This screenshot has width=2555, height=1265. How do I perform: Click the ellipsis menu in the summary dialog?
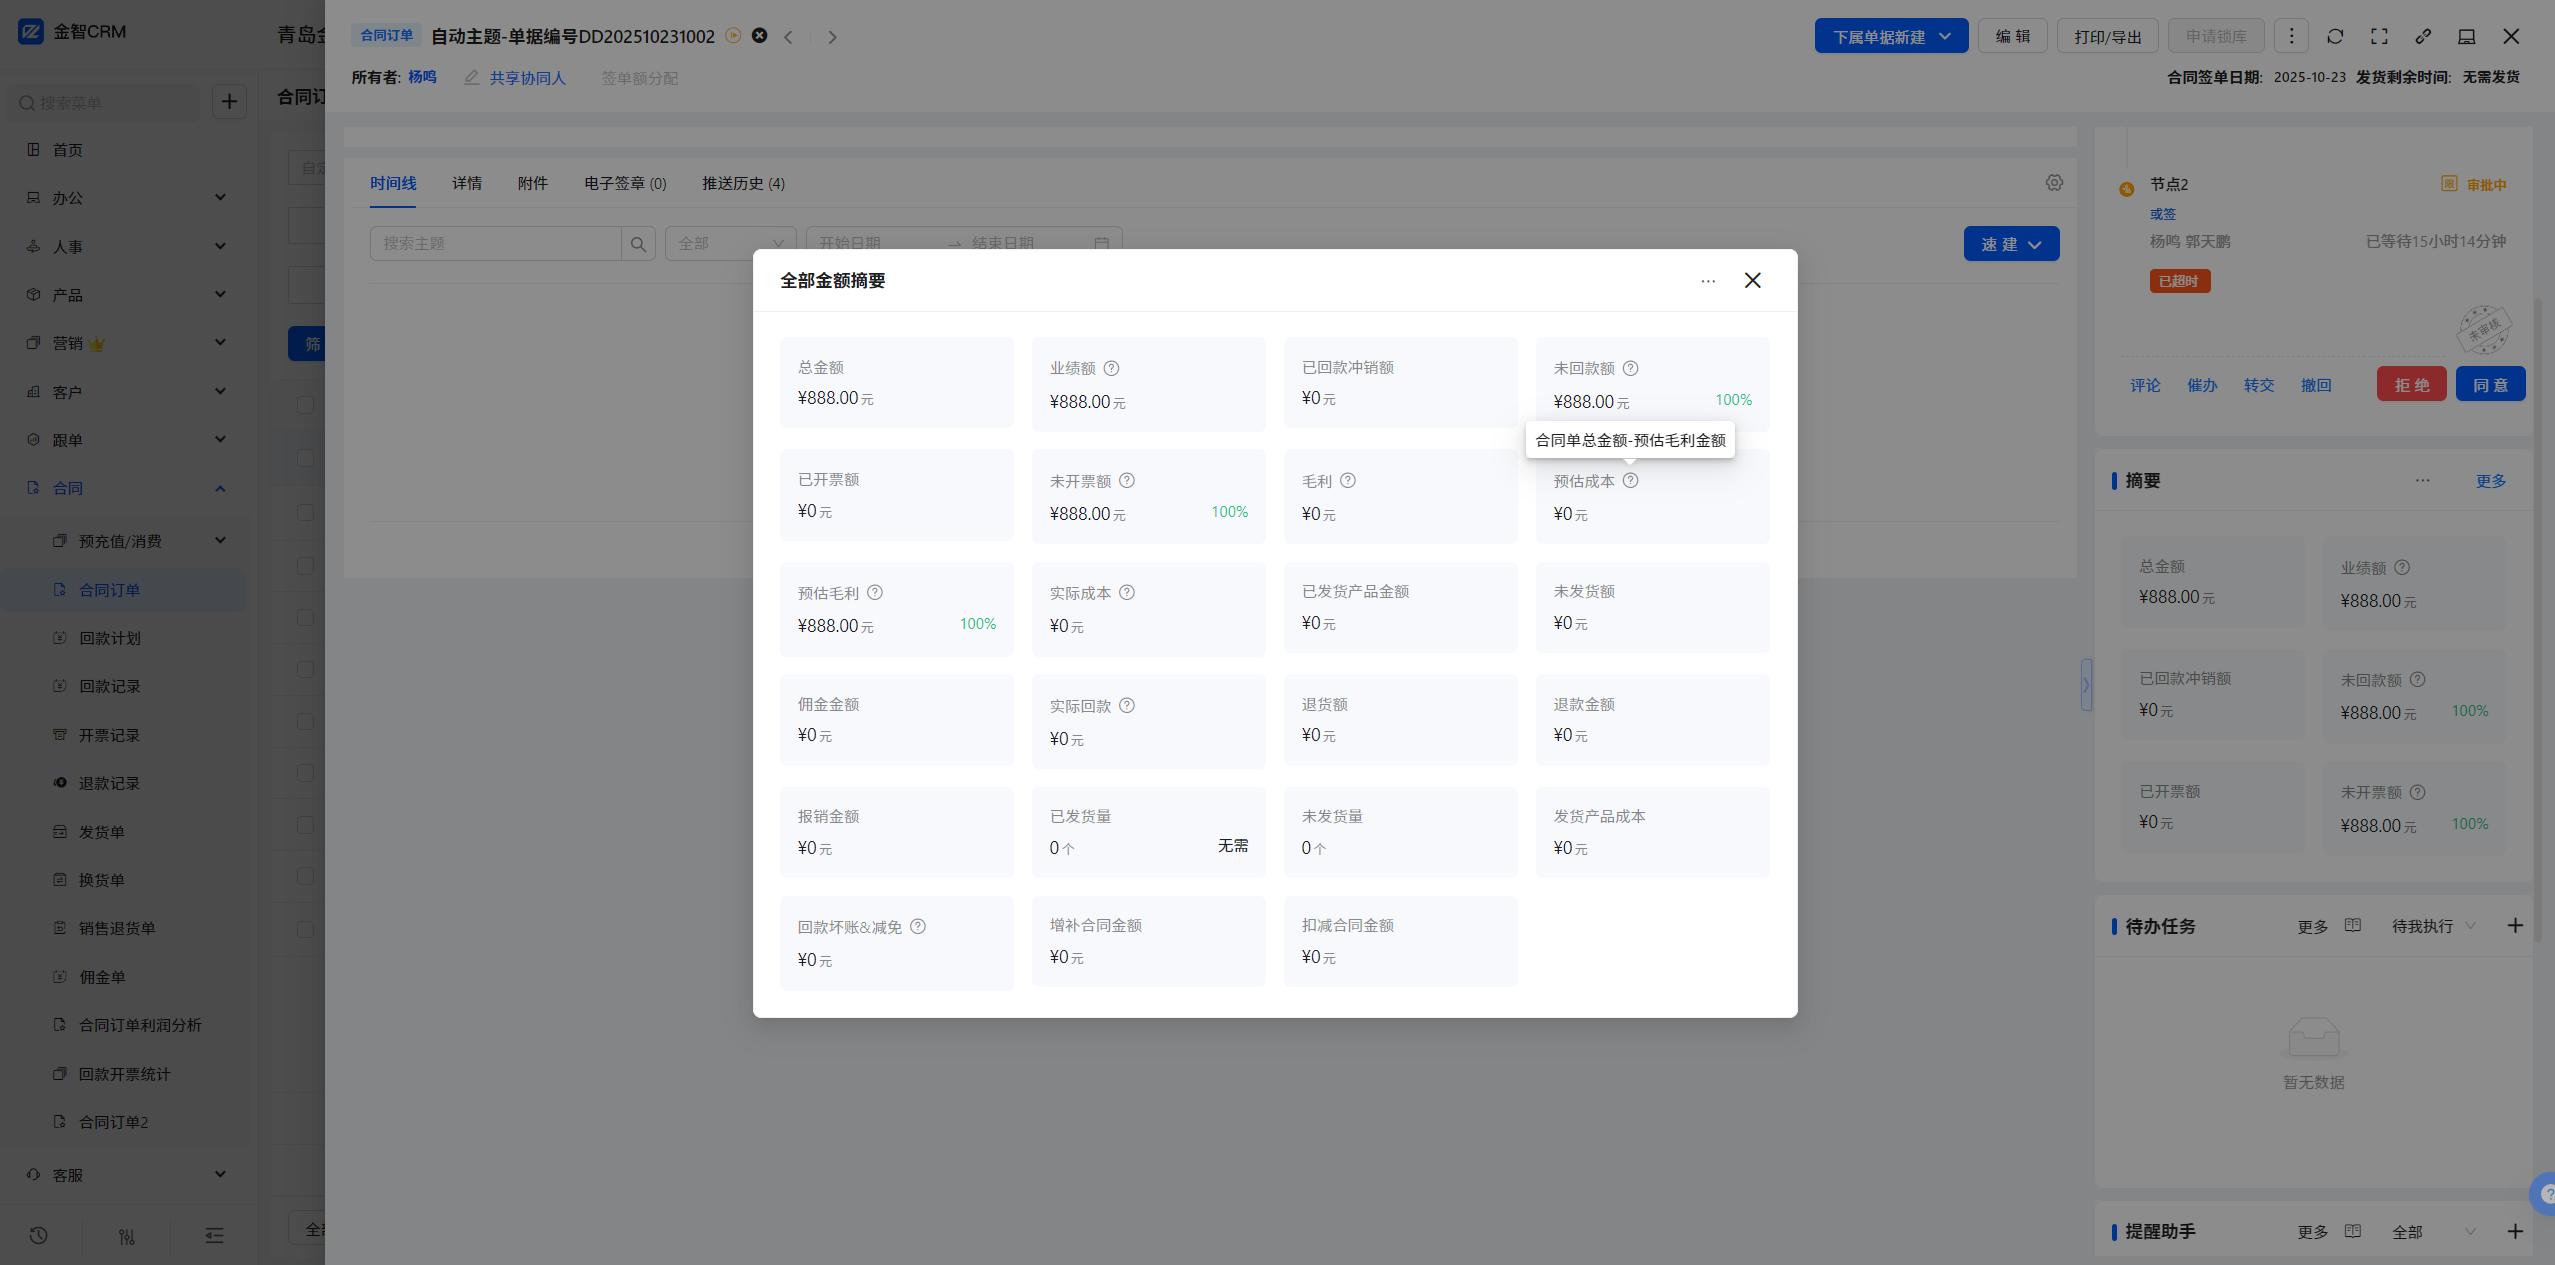click(x=1708, y=281)
